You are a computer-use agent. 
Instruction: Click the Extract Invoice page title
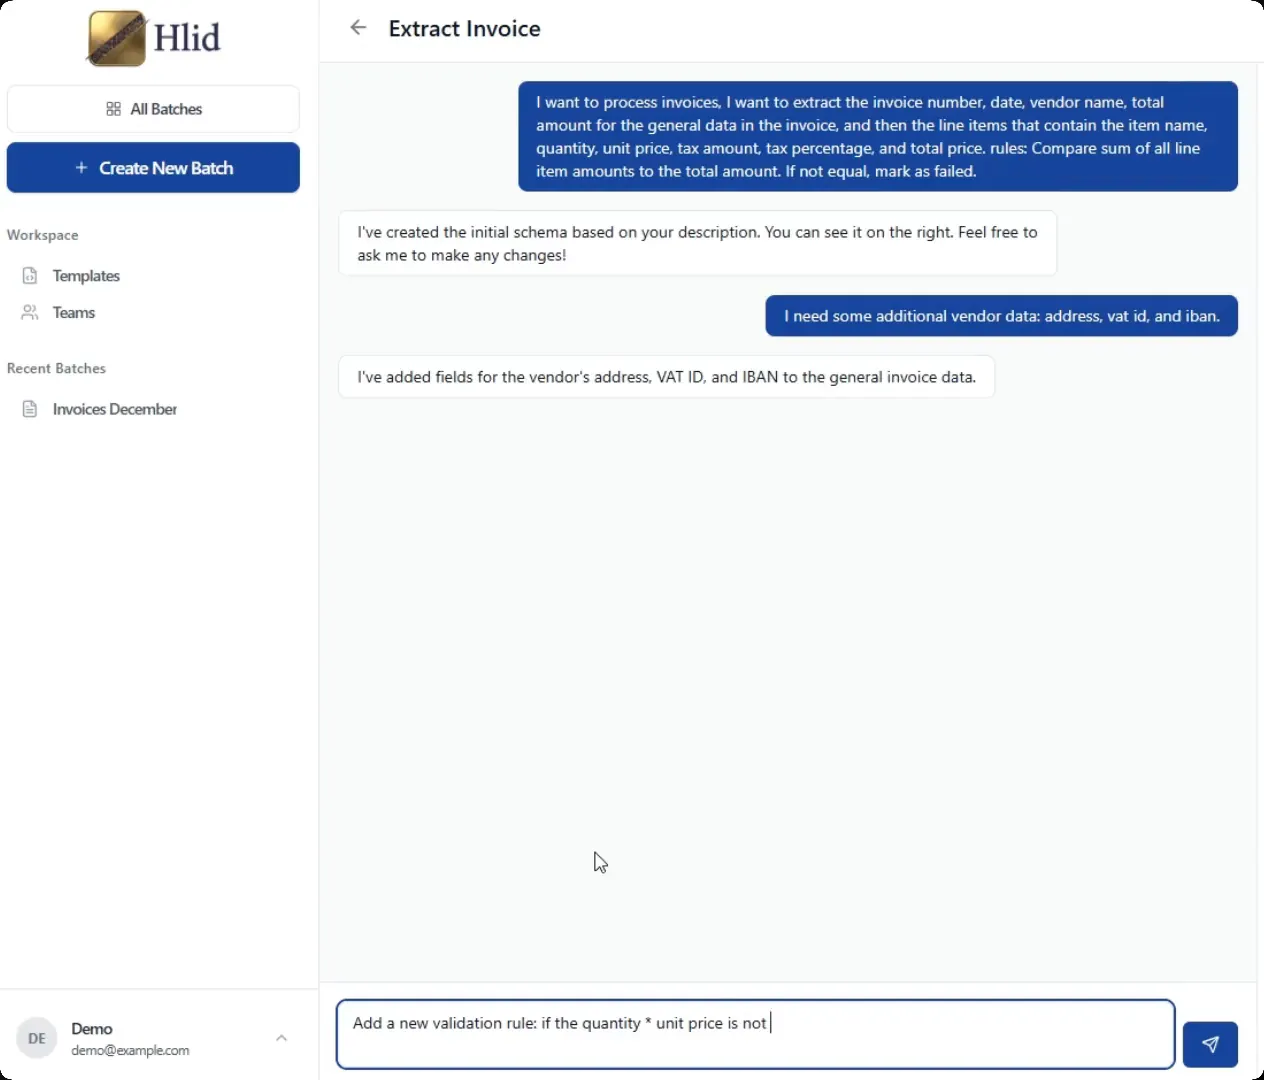pyautogui.click(x=464, y=29)
